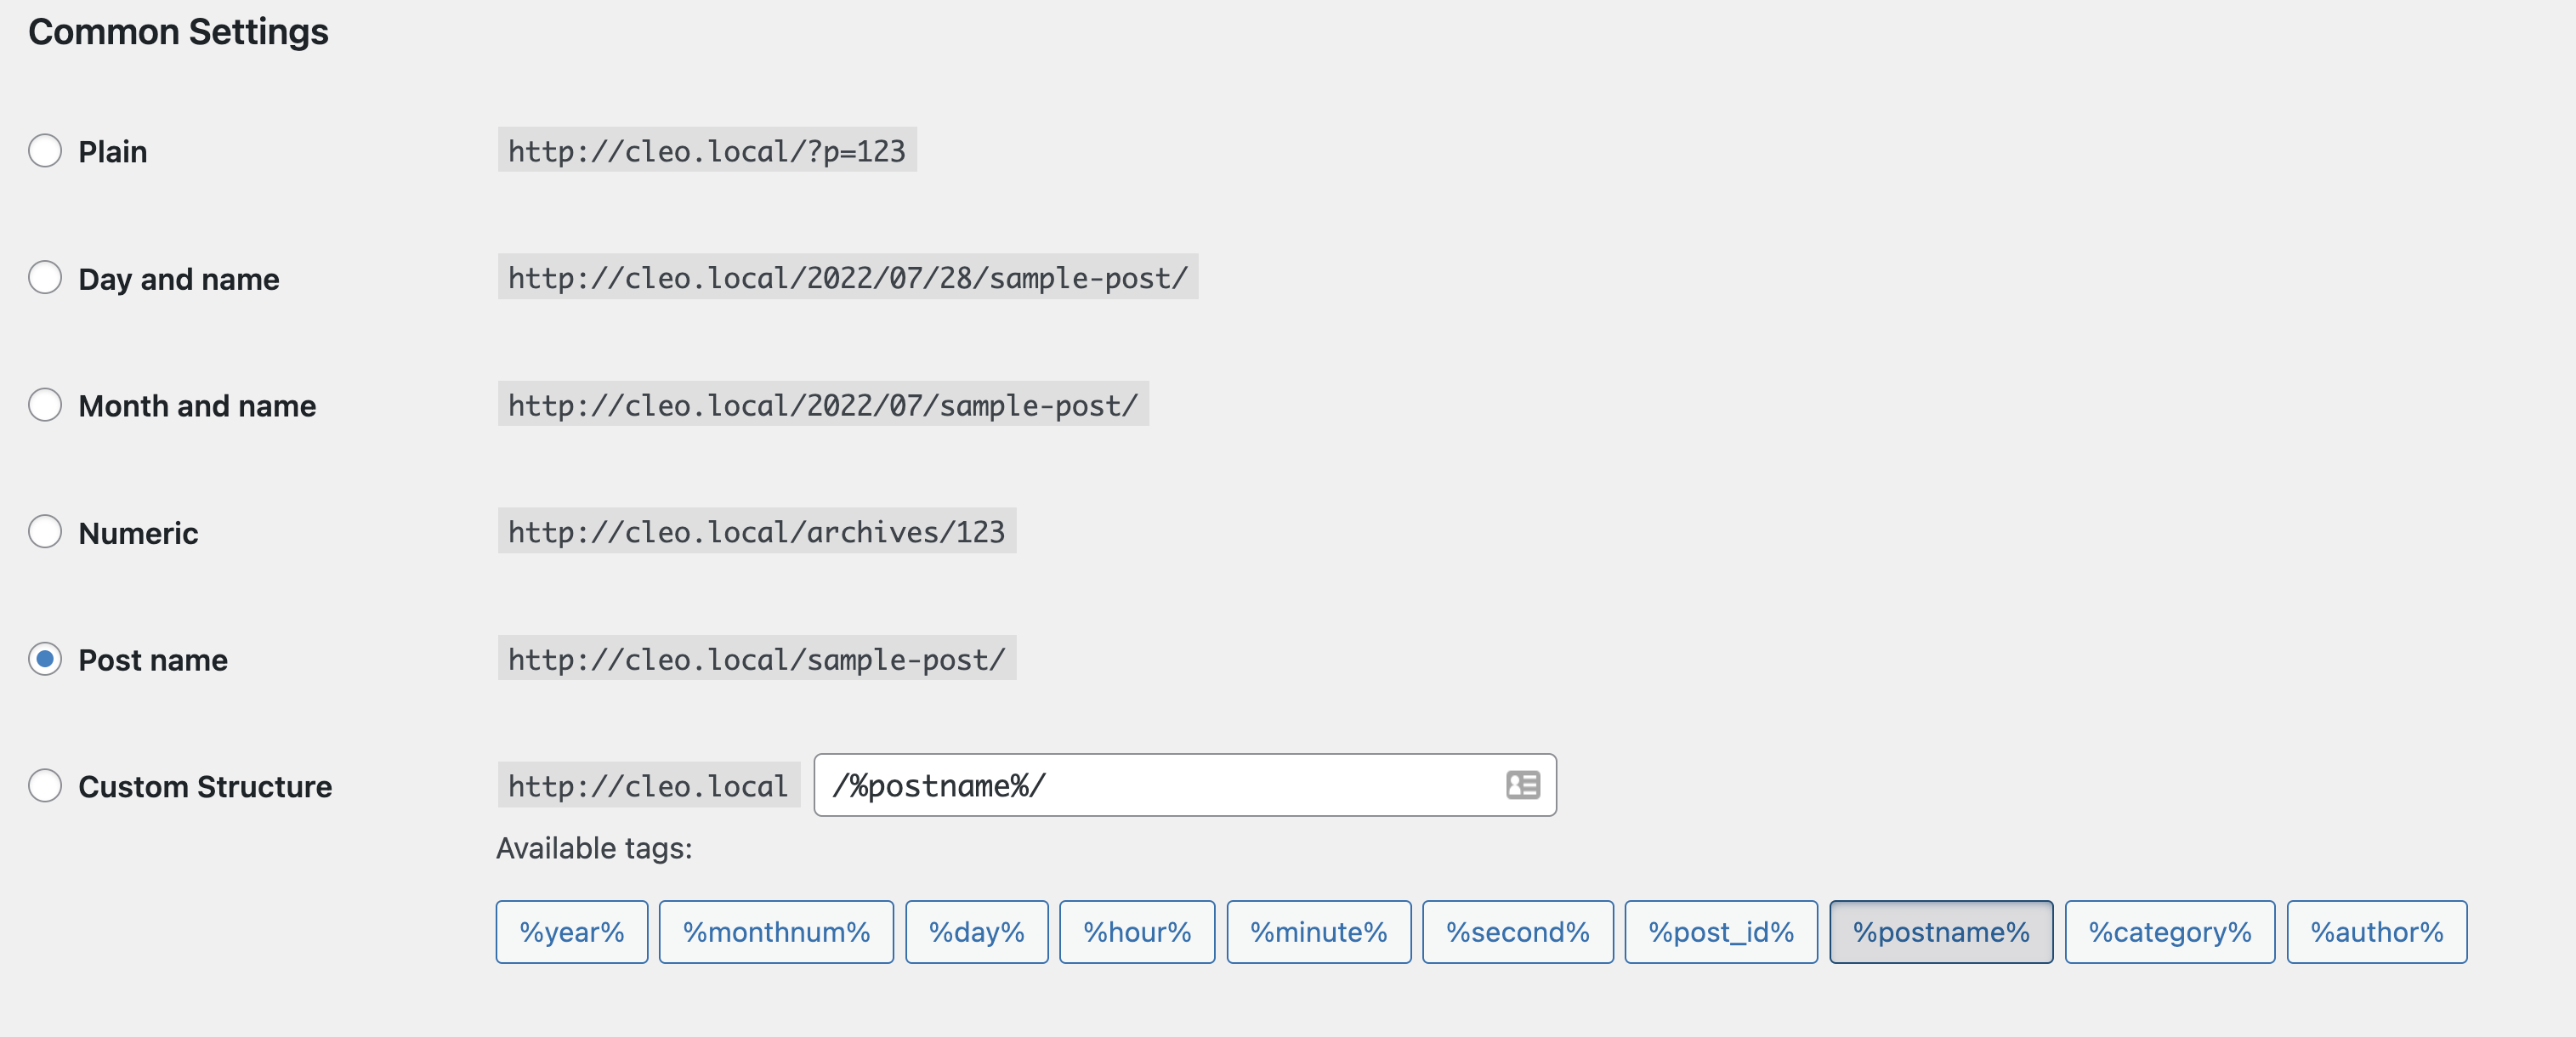2576x1037 pixels.
Task: Add the %year% tag to the structure
Action: 571,931
